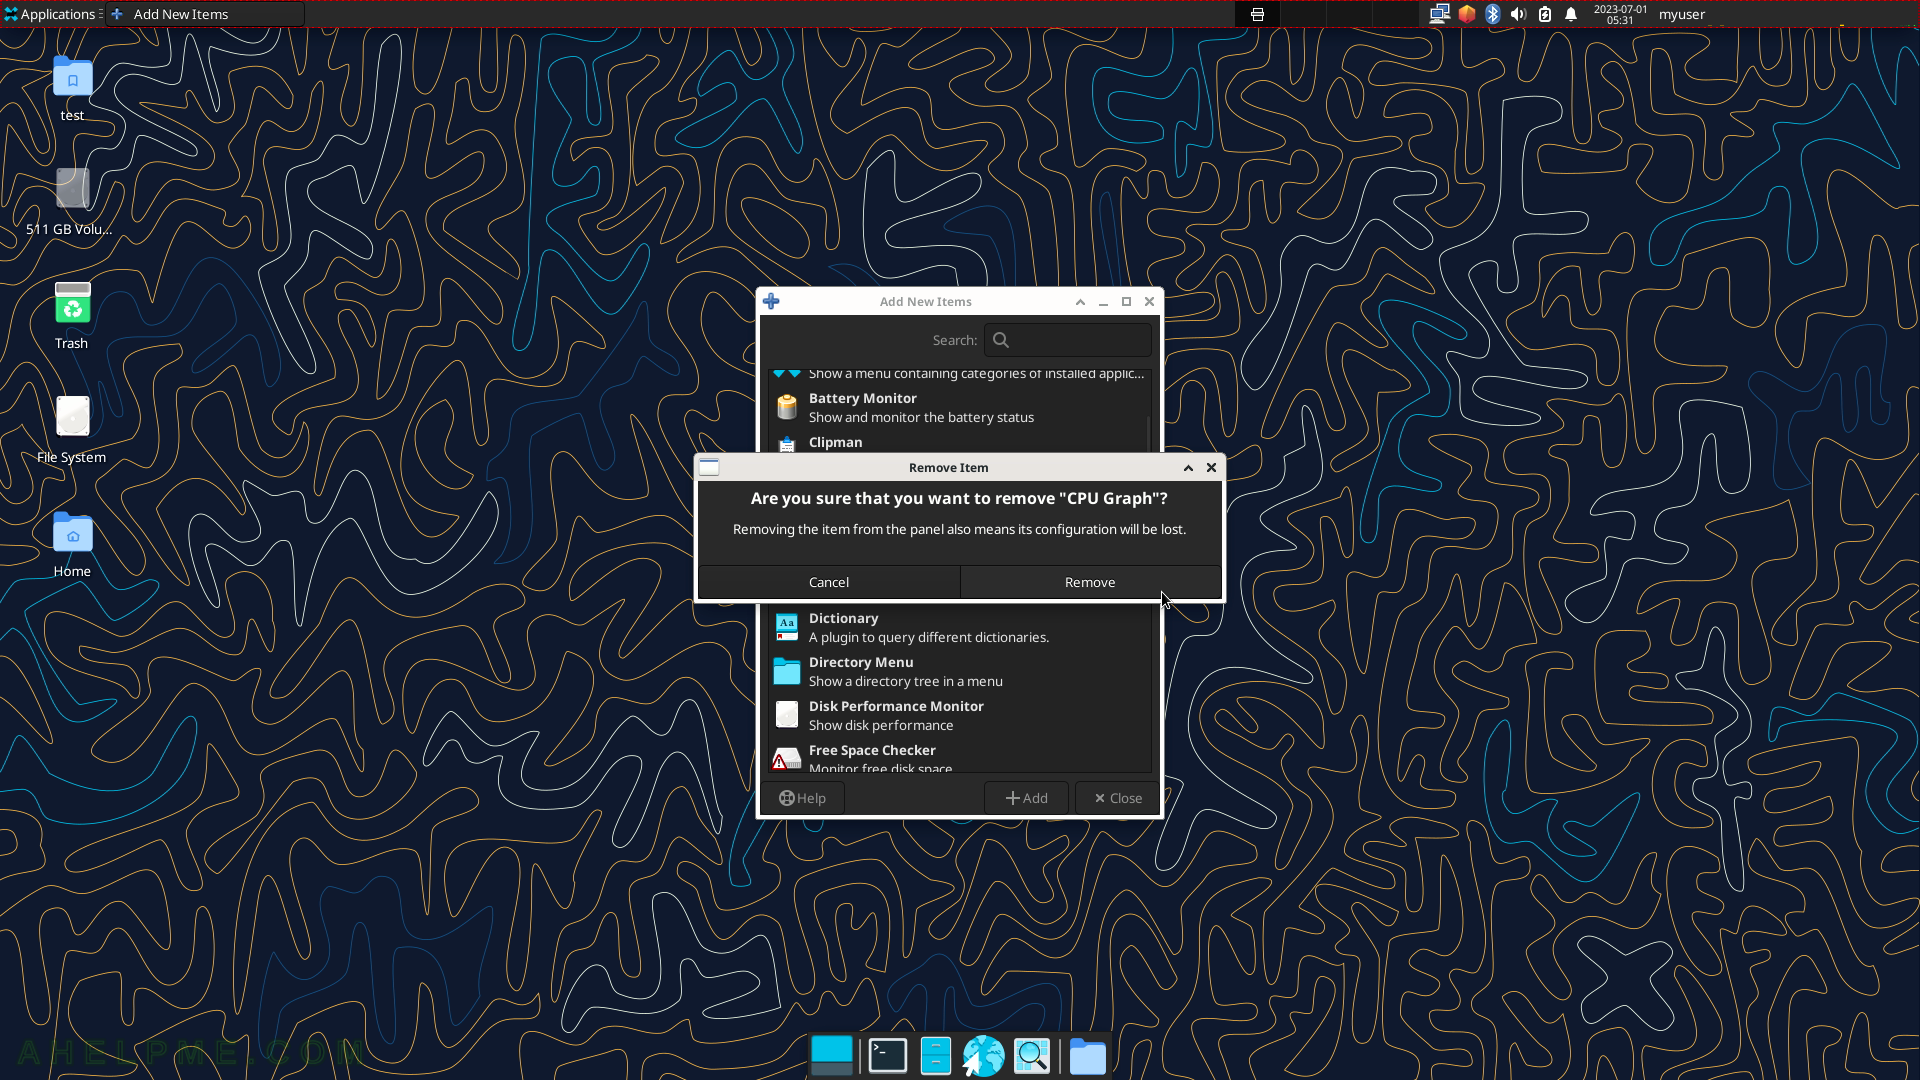The height and width of the screenshot is (1080, 1920).
Task: Open the test folder on desktop
Action: click(x=72, y=88)
